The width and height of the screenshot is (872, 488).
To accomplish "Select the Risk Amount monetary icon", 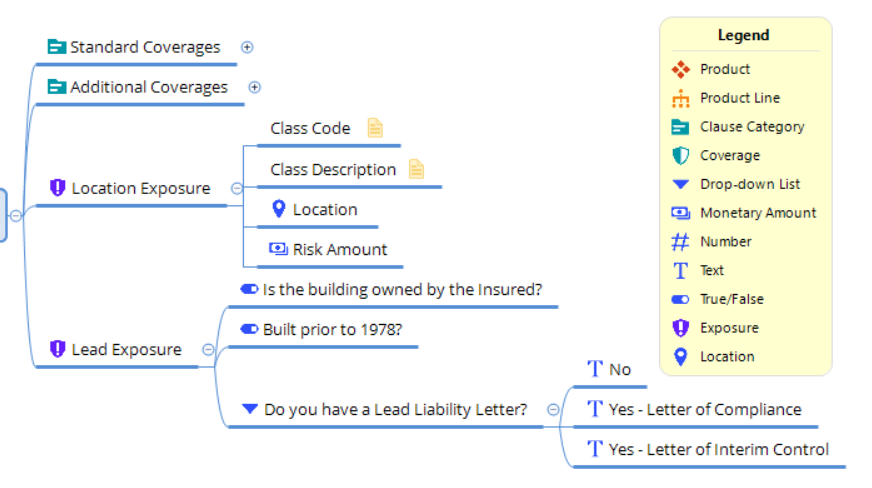I will tap(278, 249).
